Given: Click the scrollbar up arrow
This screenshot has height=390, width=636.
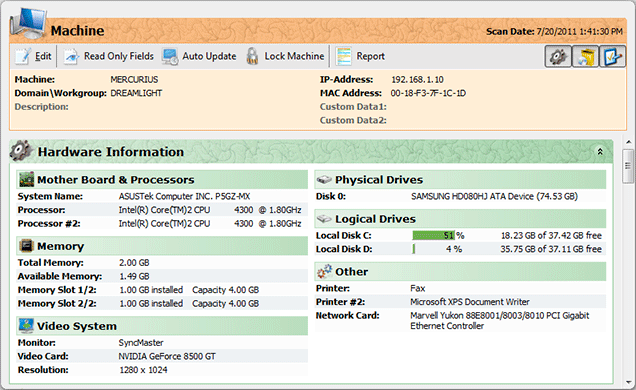Looking at the screenshot, I should (628, 142).
